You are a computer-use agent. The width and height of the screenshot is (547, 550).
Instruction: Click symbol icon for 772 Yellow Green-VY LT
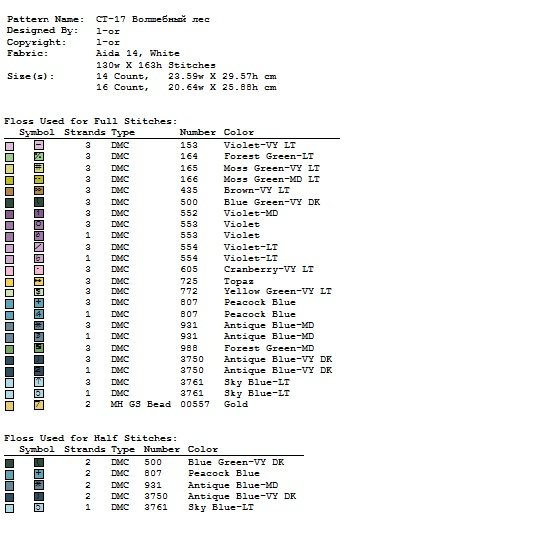[39, 292]
